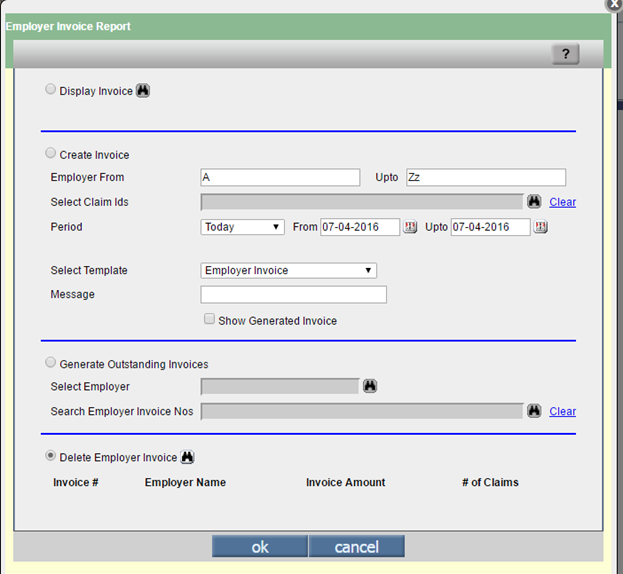Focus the greyed Select Claim Ids field
This screenshot has width=623, height=574.
click(362, 202)
